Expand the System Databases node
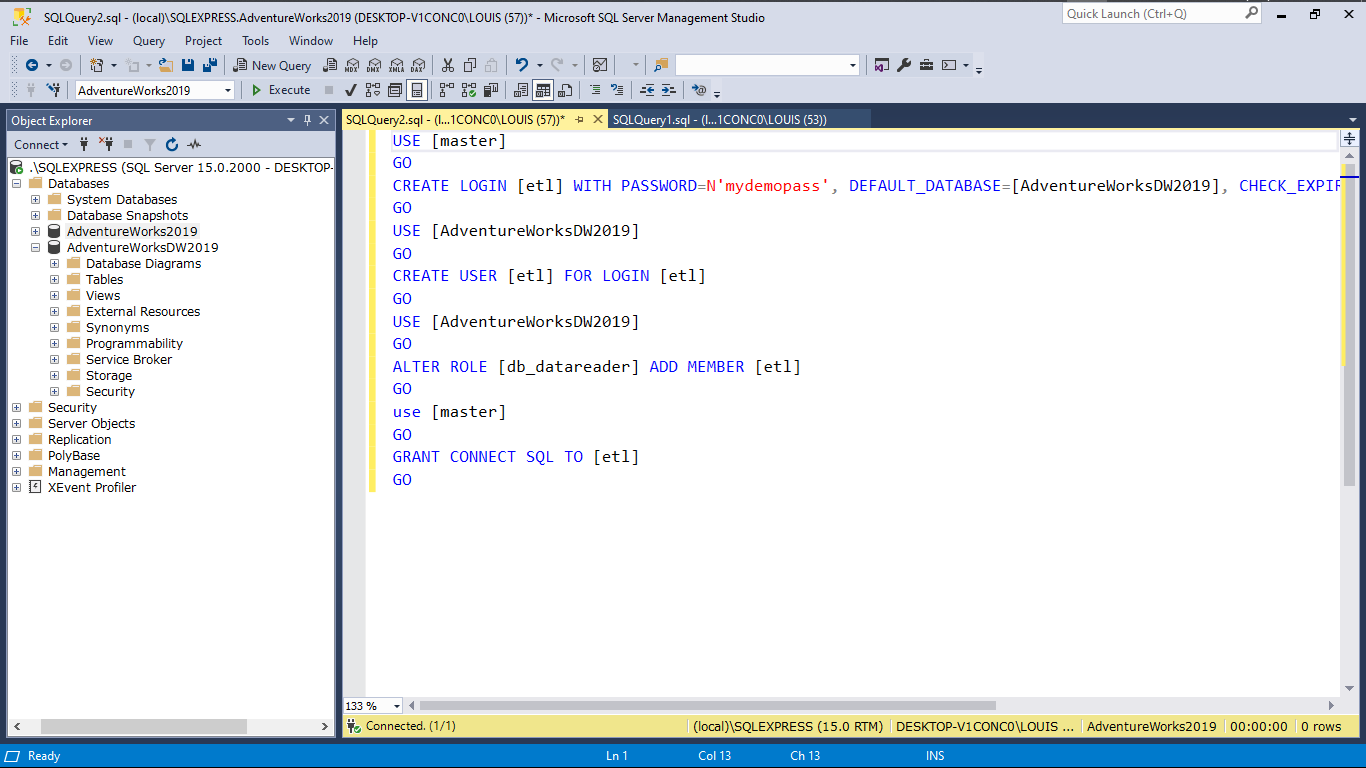1366x768 pixels. [36, 199]
